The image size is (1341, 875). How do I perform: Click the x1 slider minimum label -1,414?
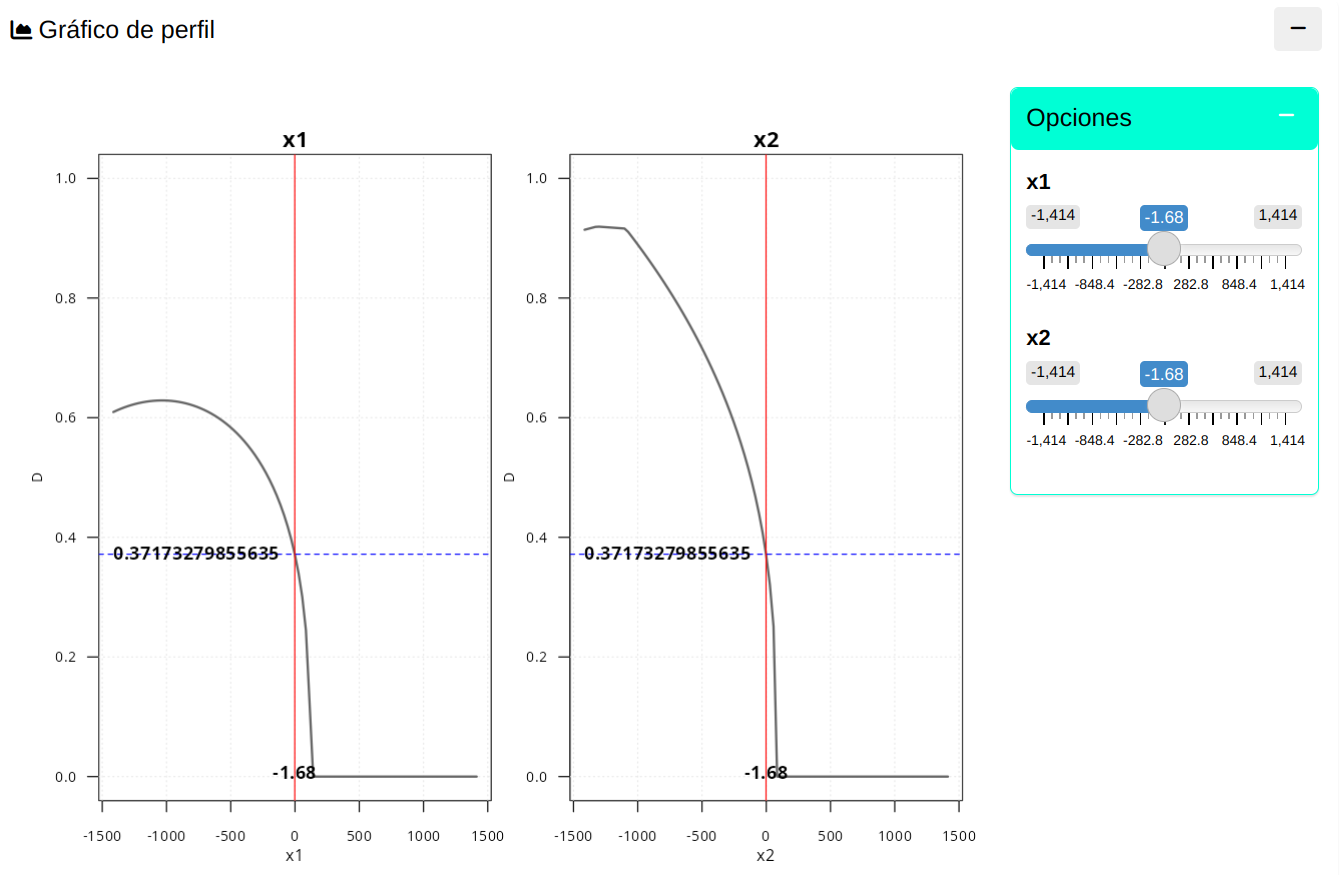coord(1053,215)
